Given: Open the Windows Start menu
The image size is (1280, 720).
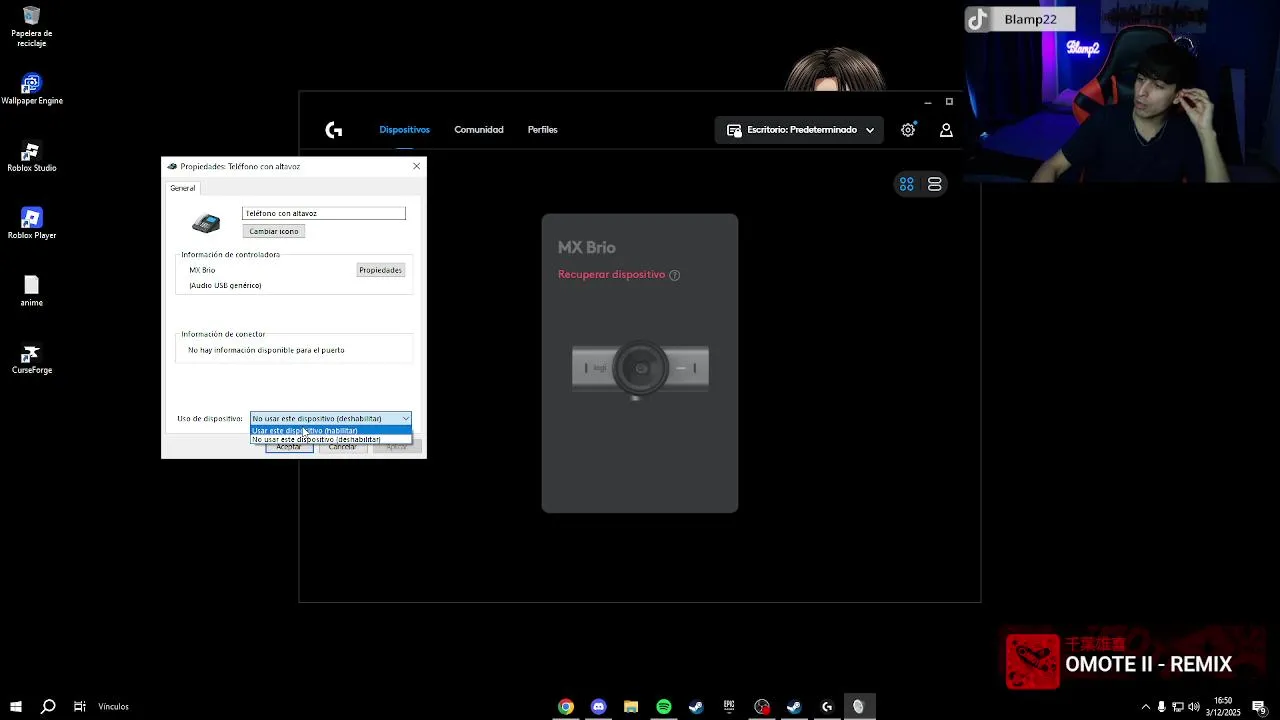Looking at the screenshot, I should click(x=16, y=707).
